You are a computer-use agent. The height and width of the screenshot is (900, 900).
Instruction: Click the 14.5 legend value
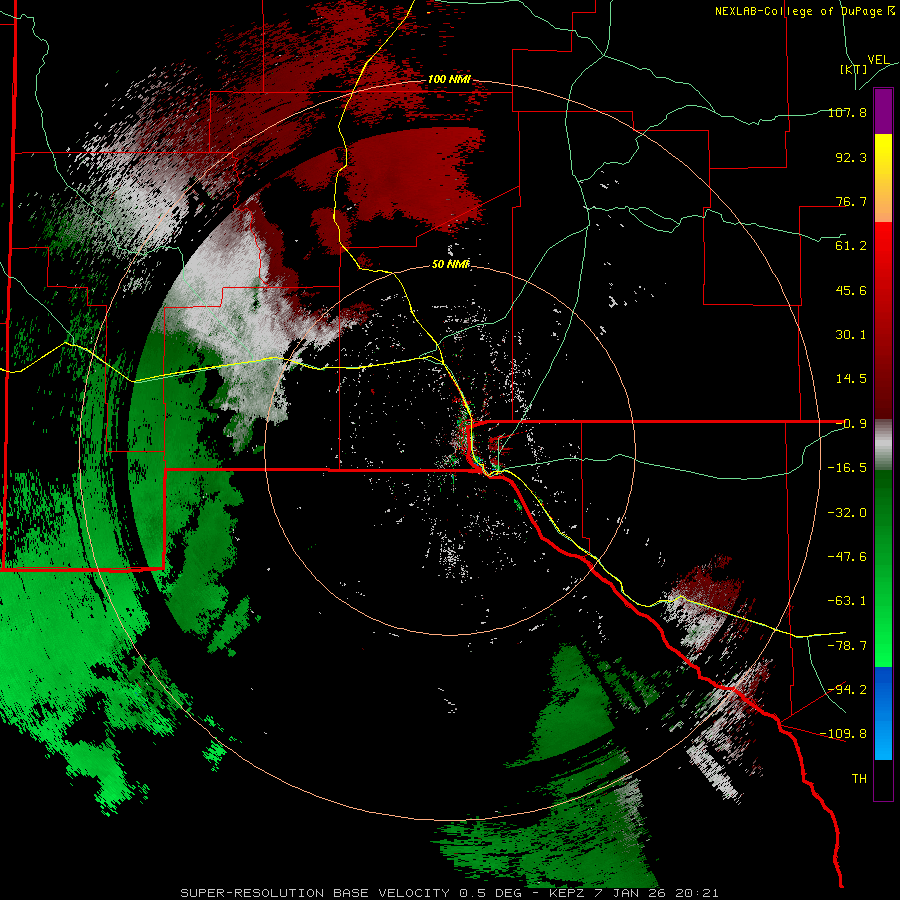click(x=851, y=378)
